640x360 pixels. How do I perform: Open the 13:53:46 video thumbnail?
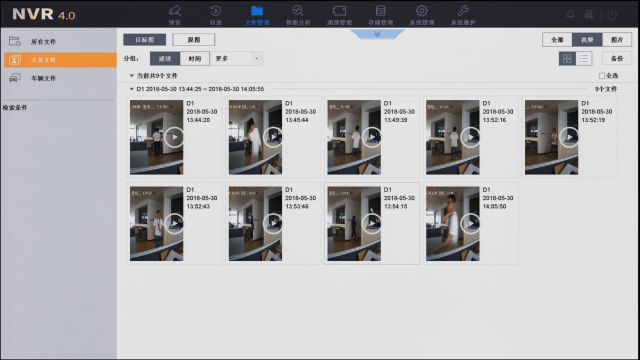(255, 224)
